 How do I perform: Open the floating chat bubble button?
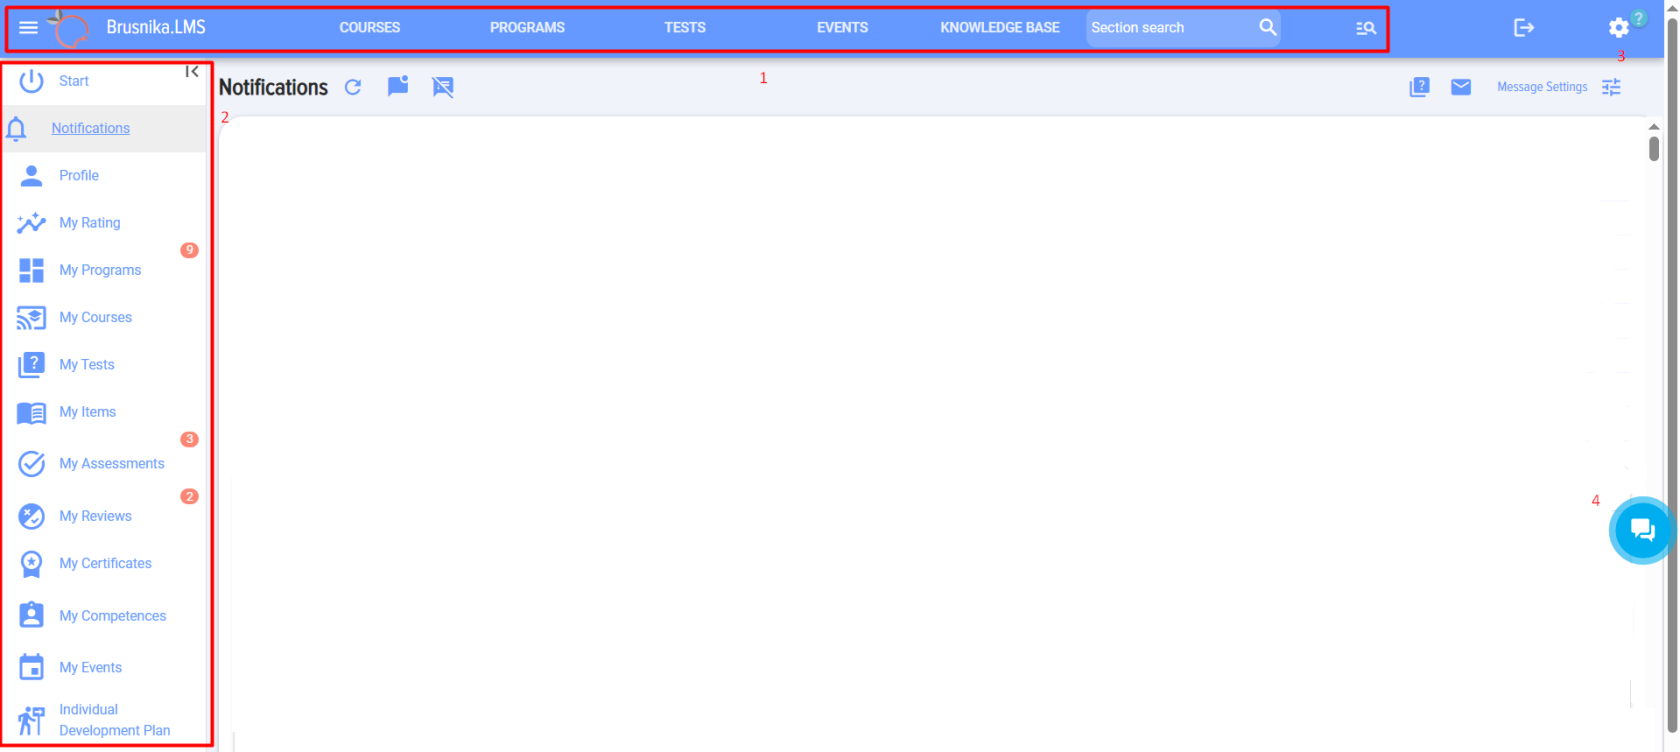point(1642,530)
